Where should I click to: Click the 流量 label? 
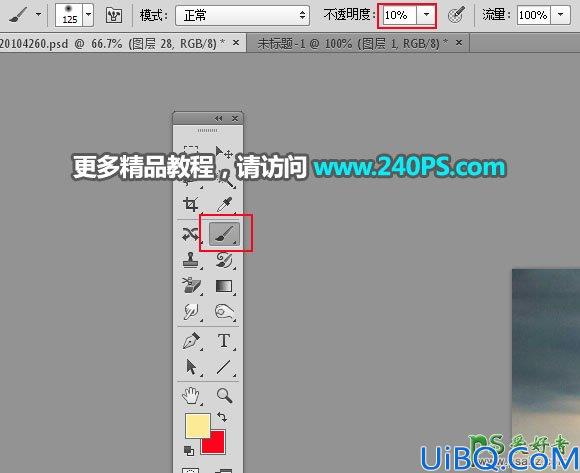496,15
